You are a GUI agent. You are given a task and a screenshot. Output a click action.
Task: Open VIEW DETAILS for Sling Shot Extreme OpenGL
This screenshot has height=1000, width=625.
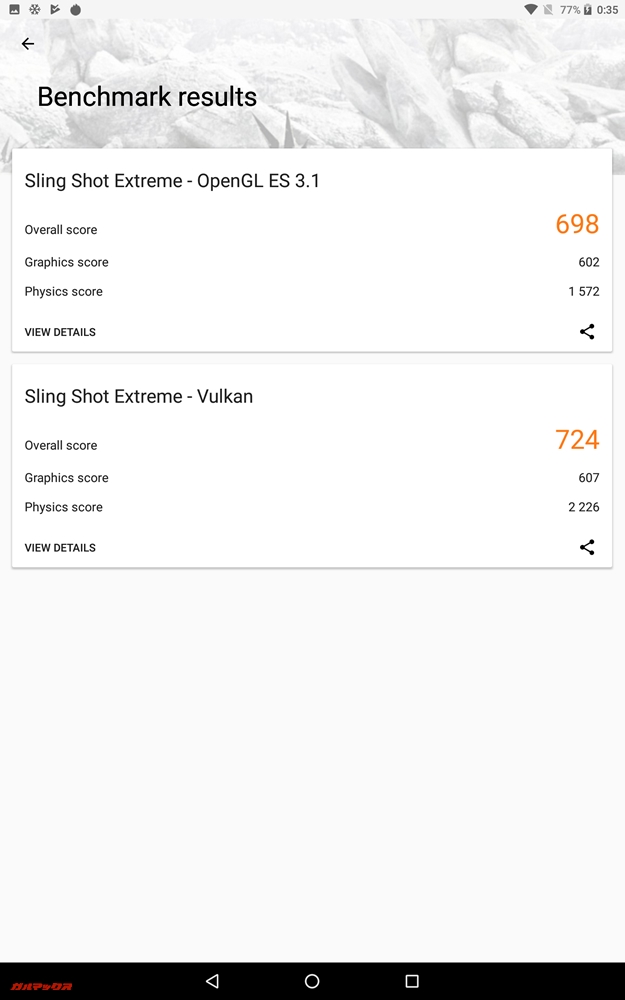(x=60, y=331)
